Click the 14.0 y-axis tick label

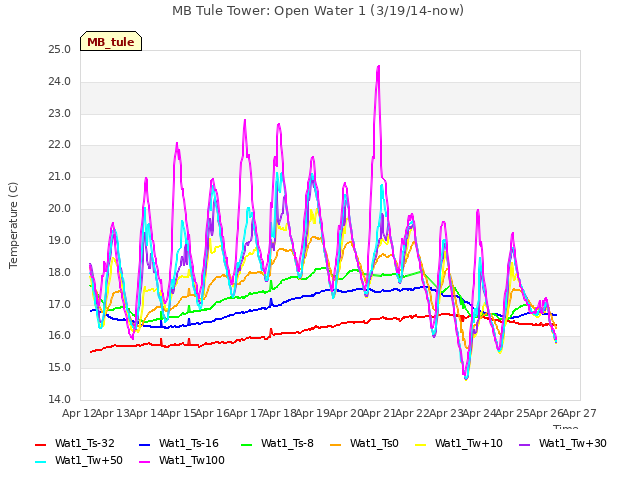coord(60,400)
